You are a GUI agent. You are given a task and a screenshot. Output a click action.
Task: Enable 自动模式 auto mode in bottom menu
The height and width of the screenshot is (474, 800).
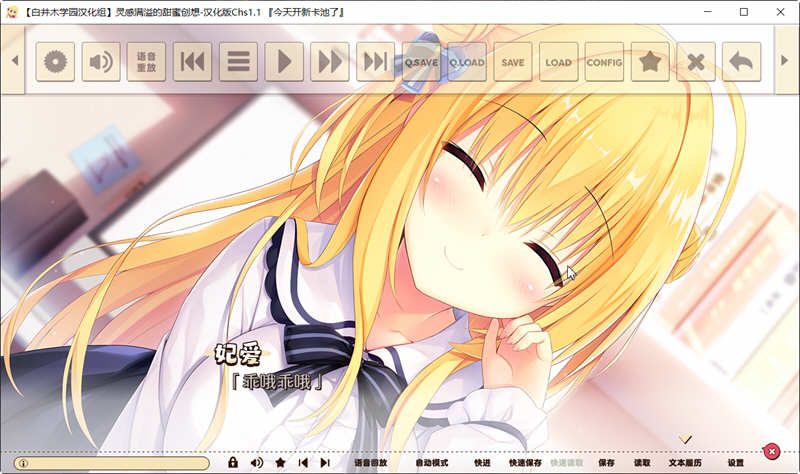pos(432,463)
